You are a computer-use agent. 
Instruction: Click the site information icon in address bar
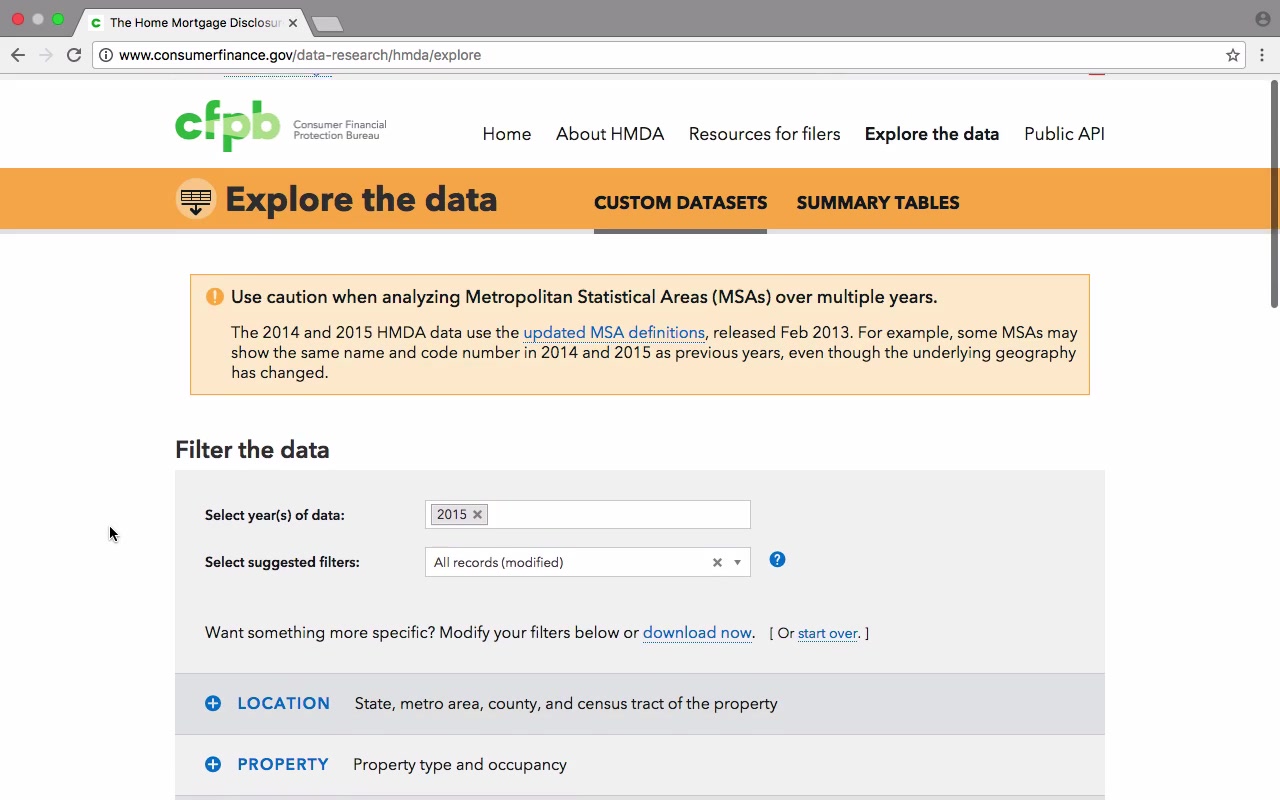[106, 55]
